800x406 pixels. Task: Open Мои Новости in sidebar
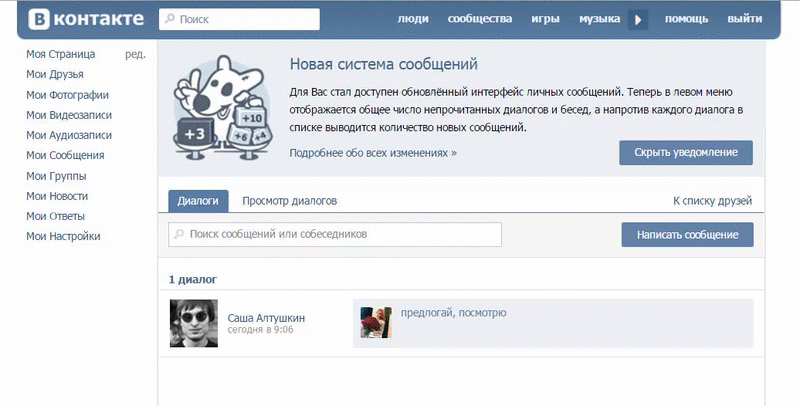pos(57,196)
